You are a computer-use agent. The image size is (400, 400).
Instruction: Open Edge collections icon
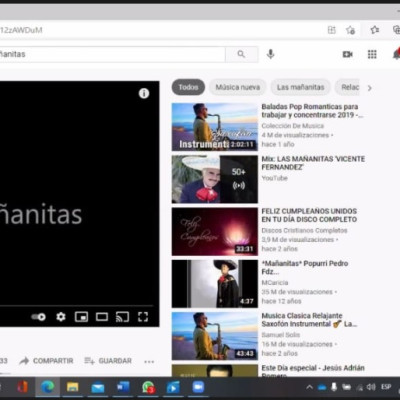(396, 30)
